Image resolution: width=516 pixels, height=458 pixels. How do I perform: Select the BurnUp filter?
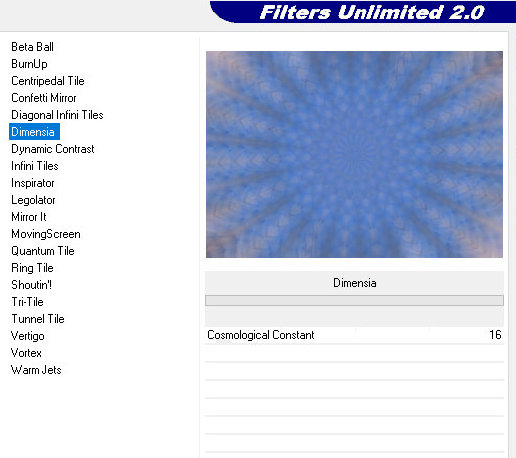(x=29, y=64)
